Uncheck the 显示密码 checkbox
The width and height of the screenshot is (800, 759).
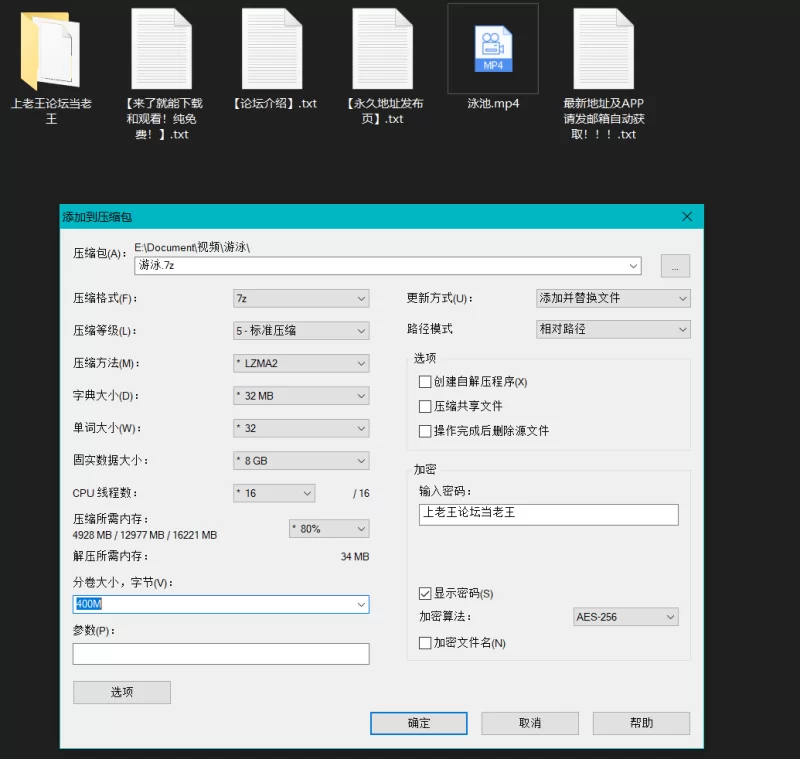click(x=426, y=594)
